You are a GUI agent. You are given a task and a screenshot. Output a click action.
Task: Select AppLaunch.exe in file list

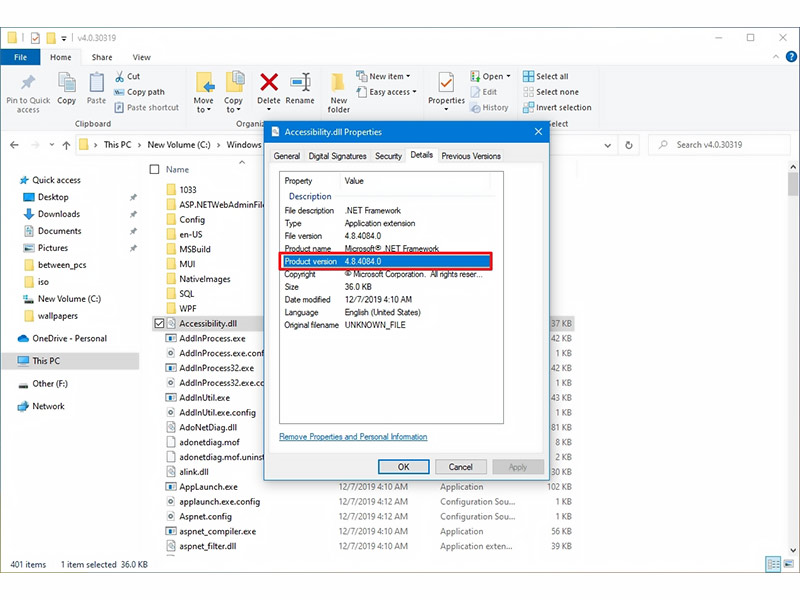click(x=208, y=487)
